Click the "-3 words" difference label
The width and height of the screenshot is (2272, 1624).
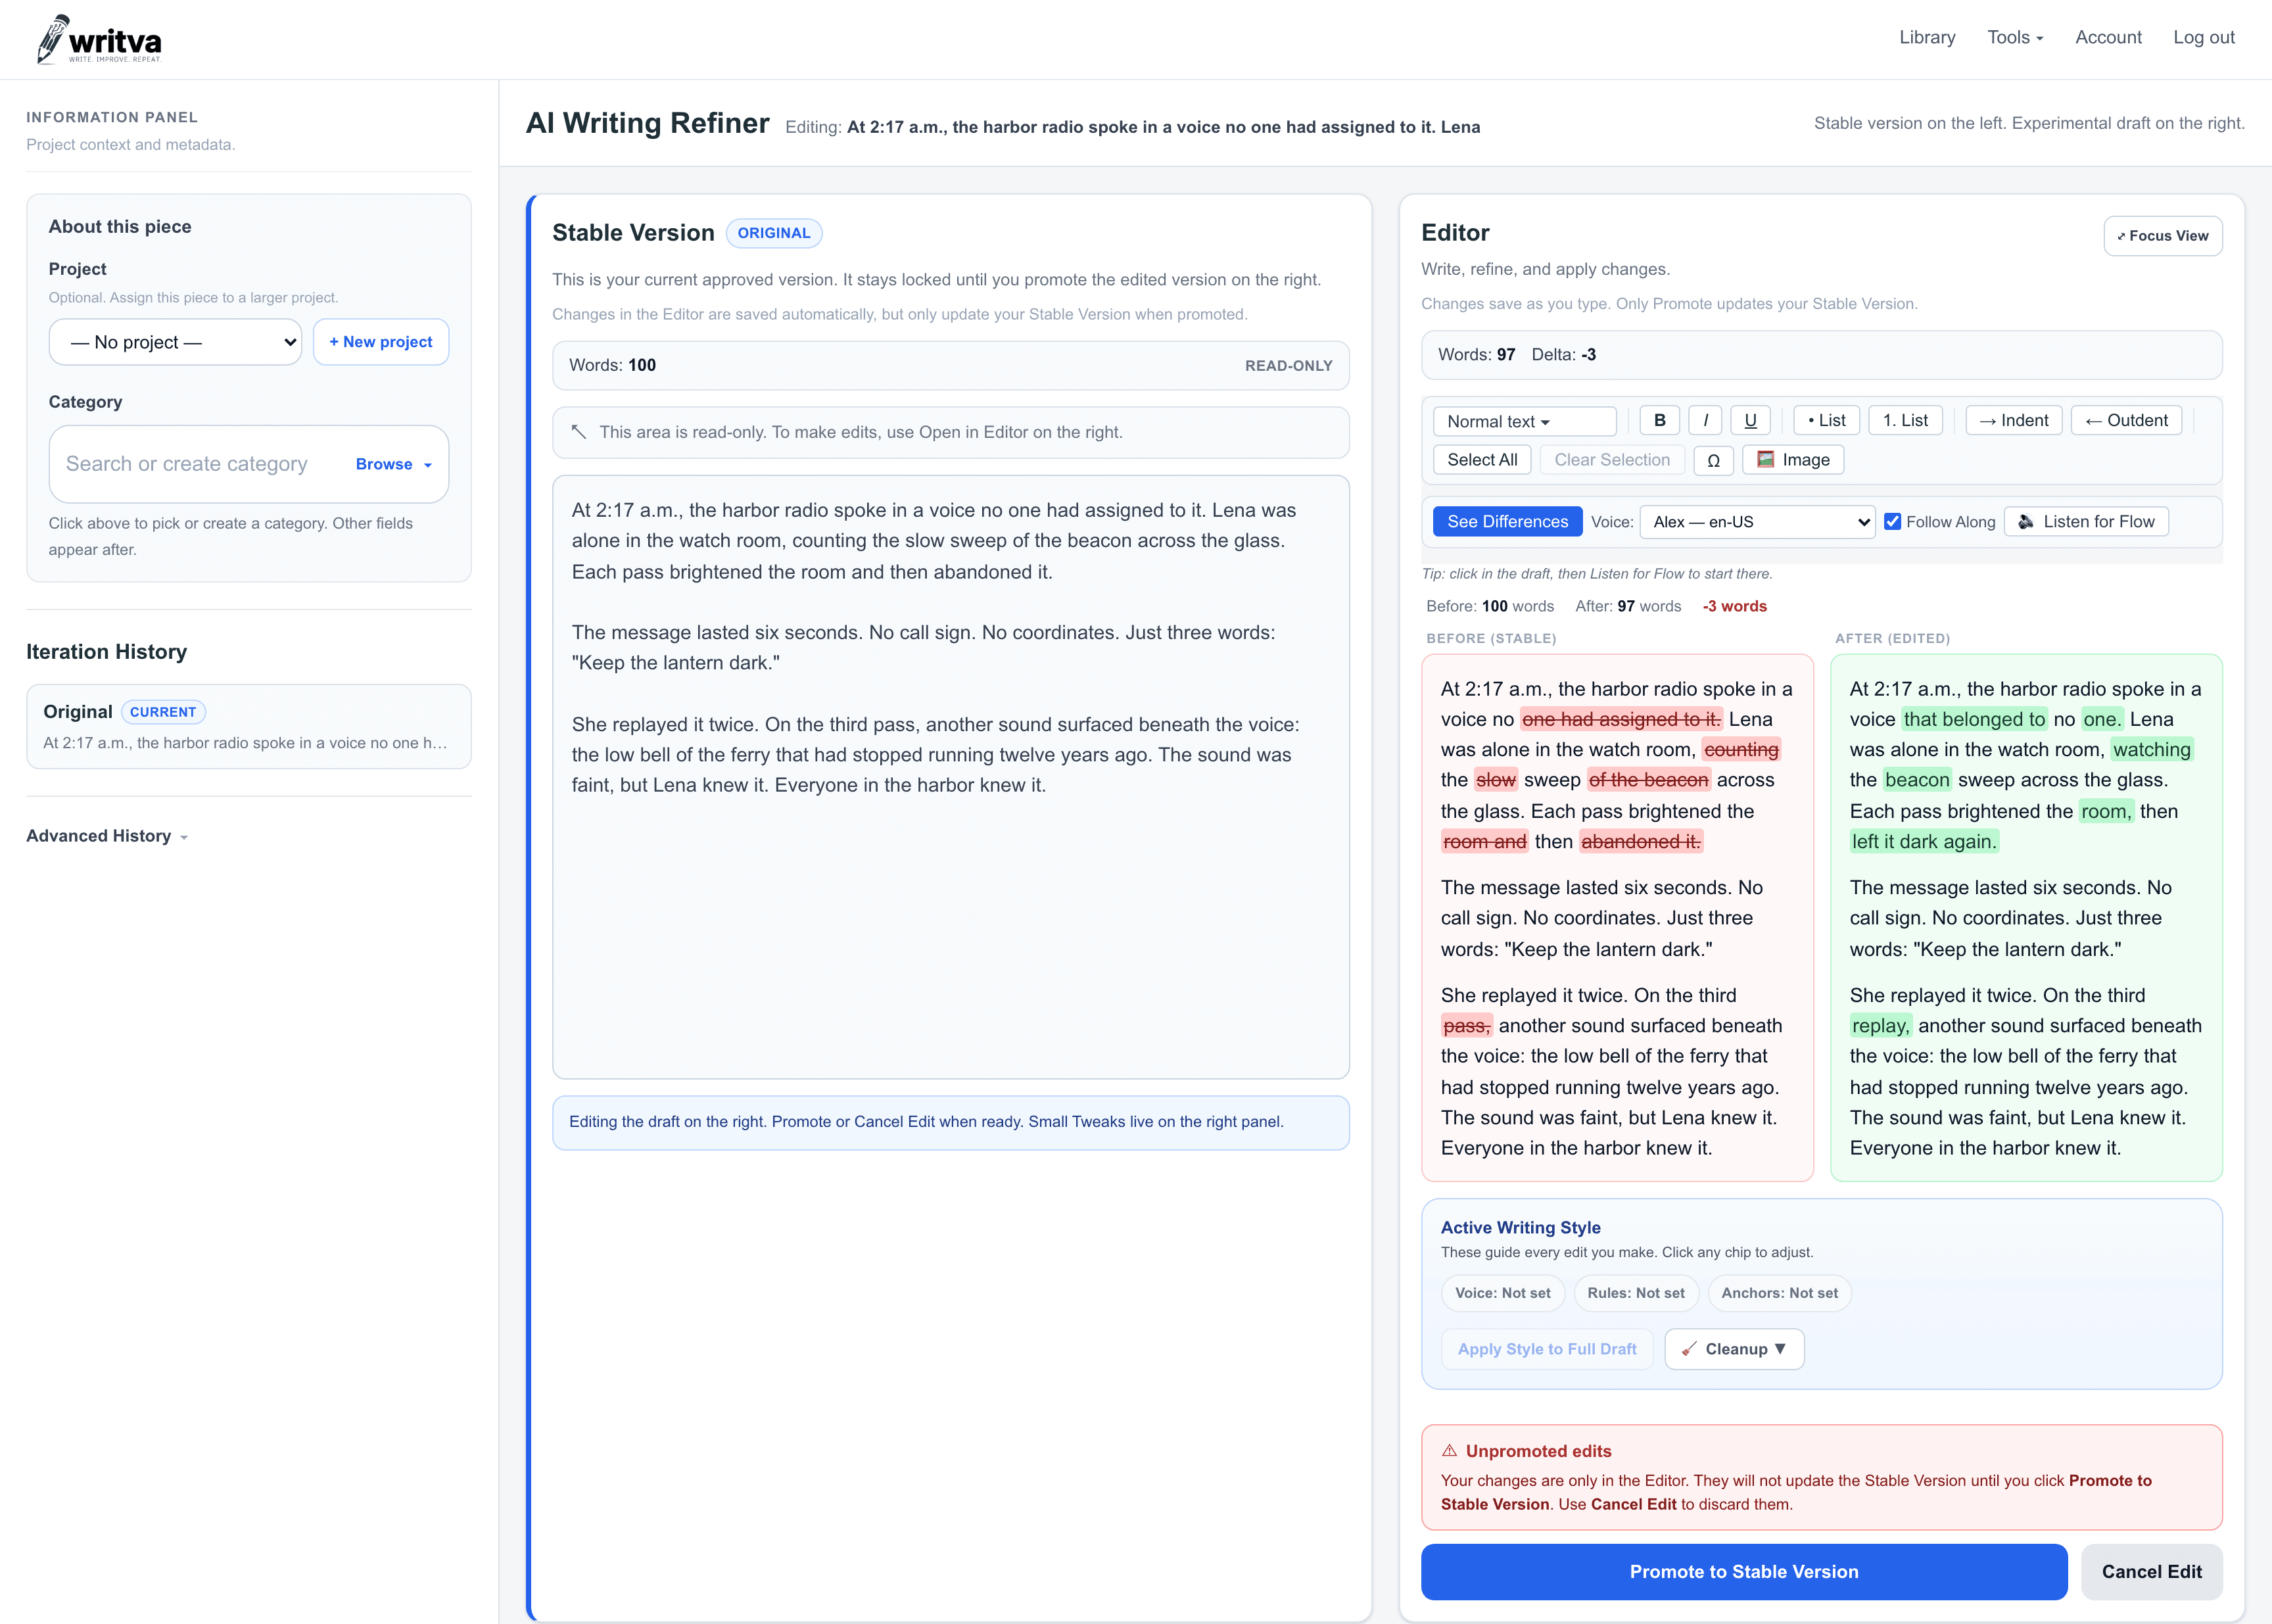point(1734,606)
